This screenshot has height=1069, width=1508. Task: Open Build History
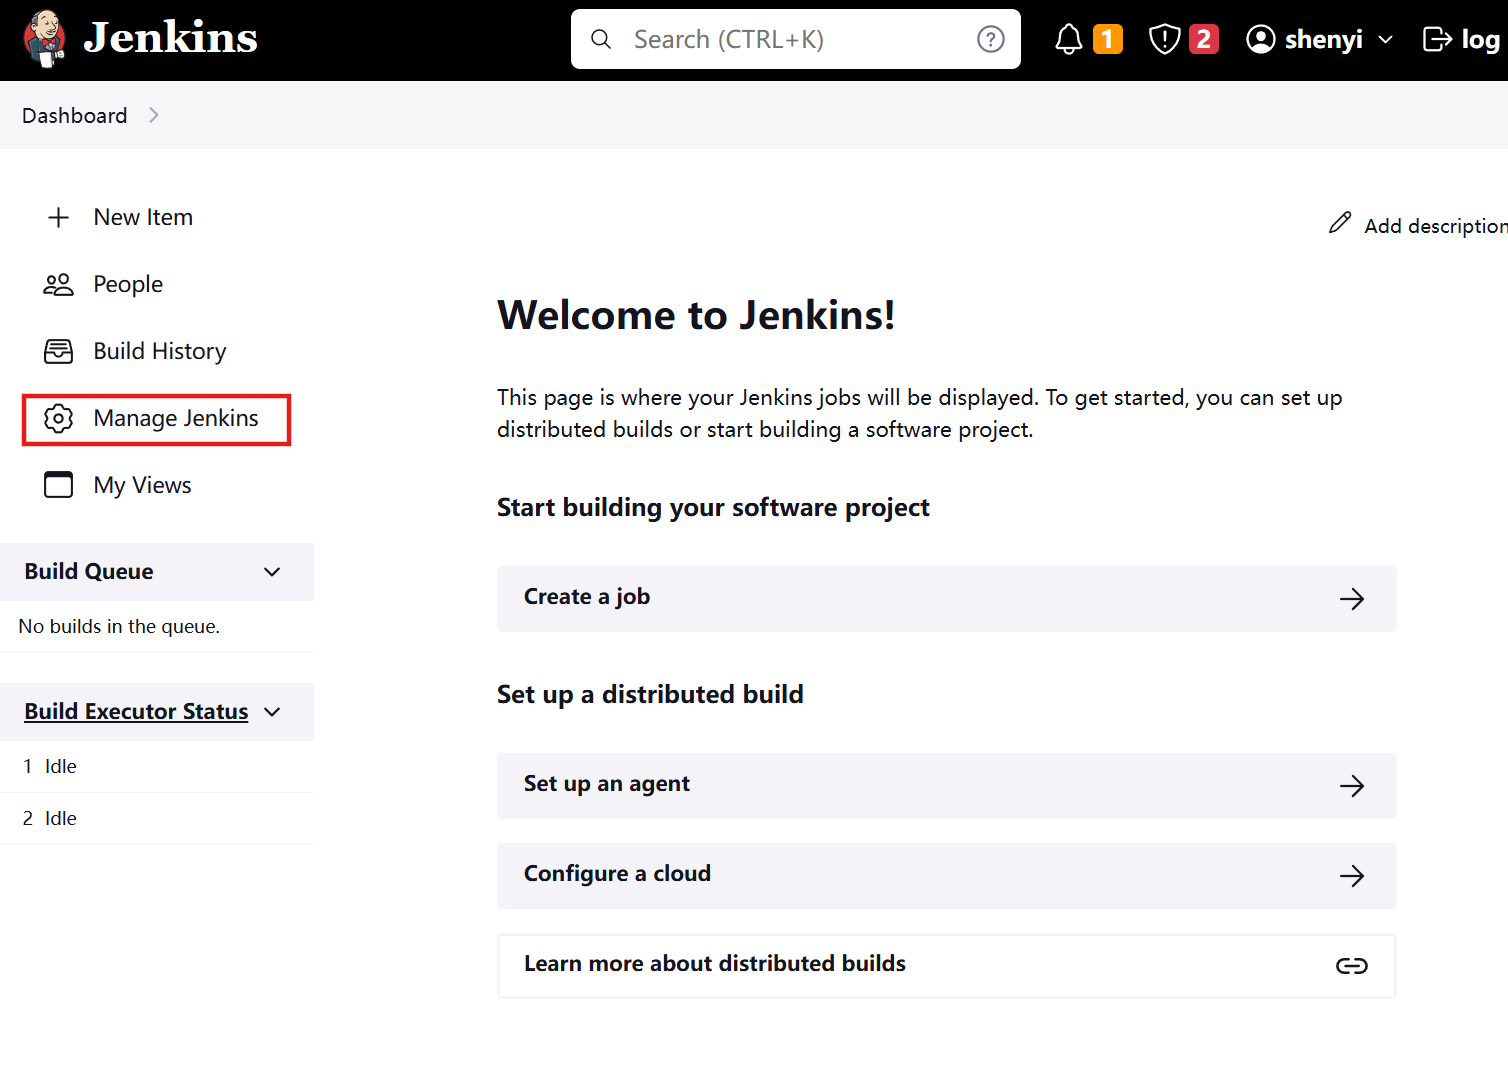coord(160,351)
